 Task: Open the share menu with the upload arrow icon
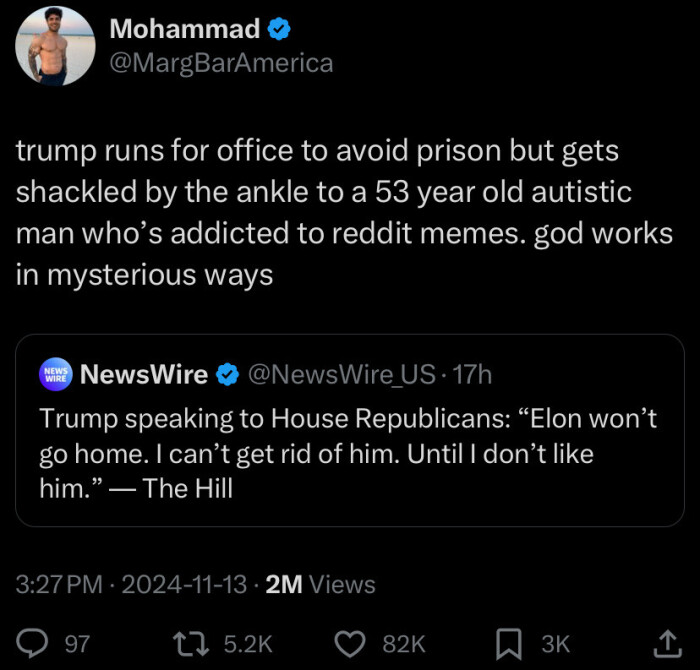click(x=662, y=643)
